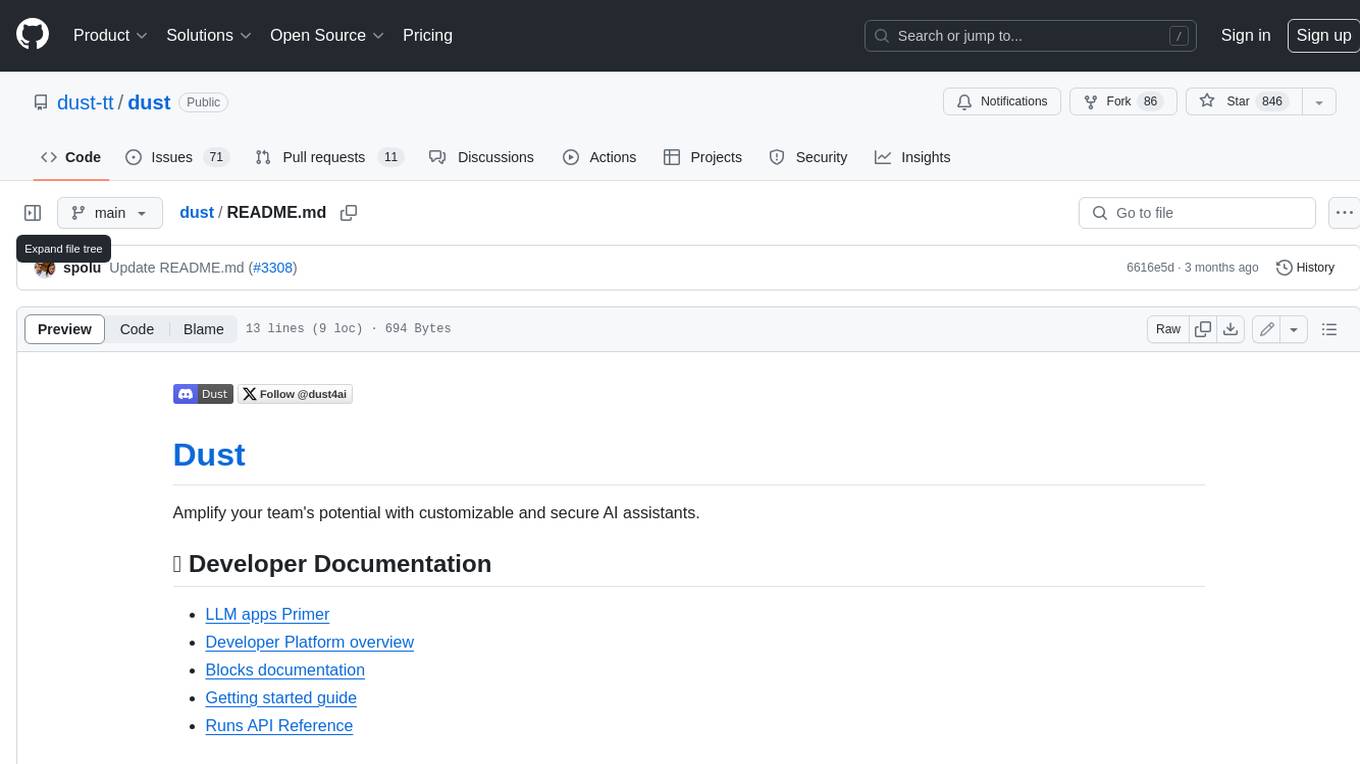
Task: Open the Raw file view
Action: coord(1168,329)
